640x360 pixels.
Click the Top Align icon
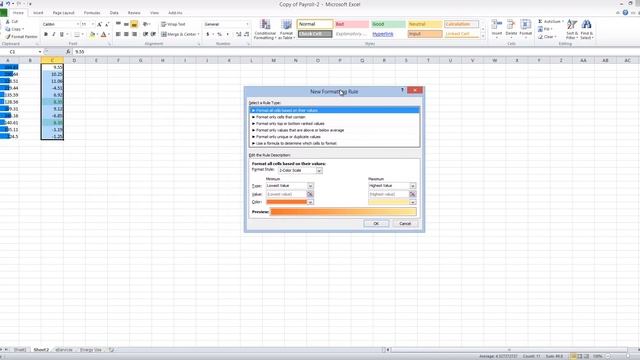pyautogui.click(x=118, y=24)
